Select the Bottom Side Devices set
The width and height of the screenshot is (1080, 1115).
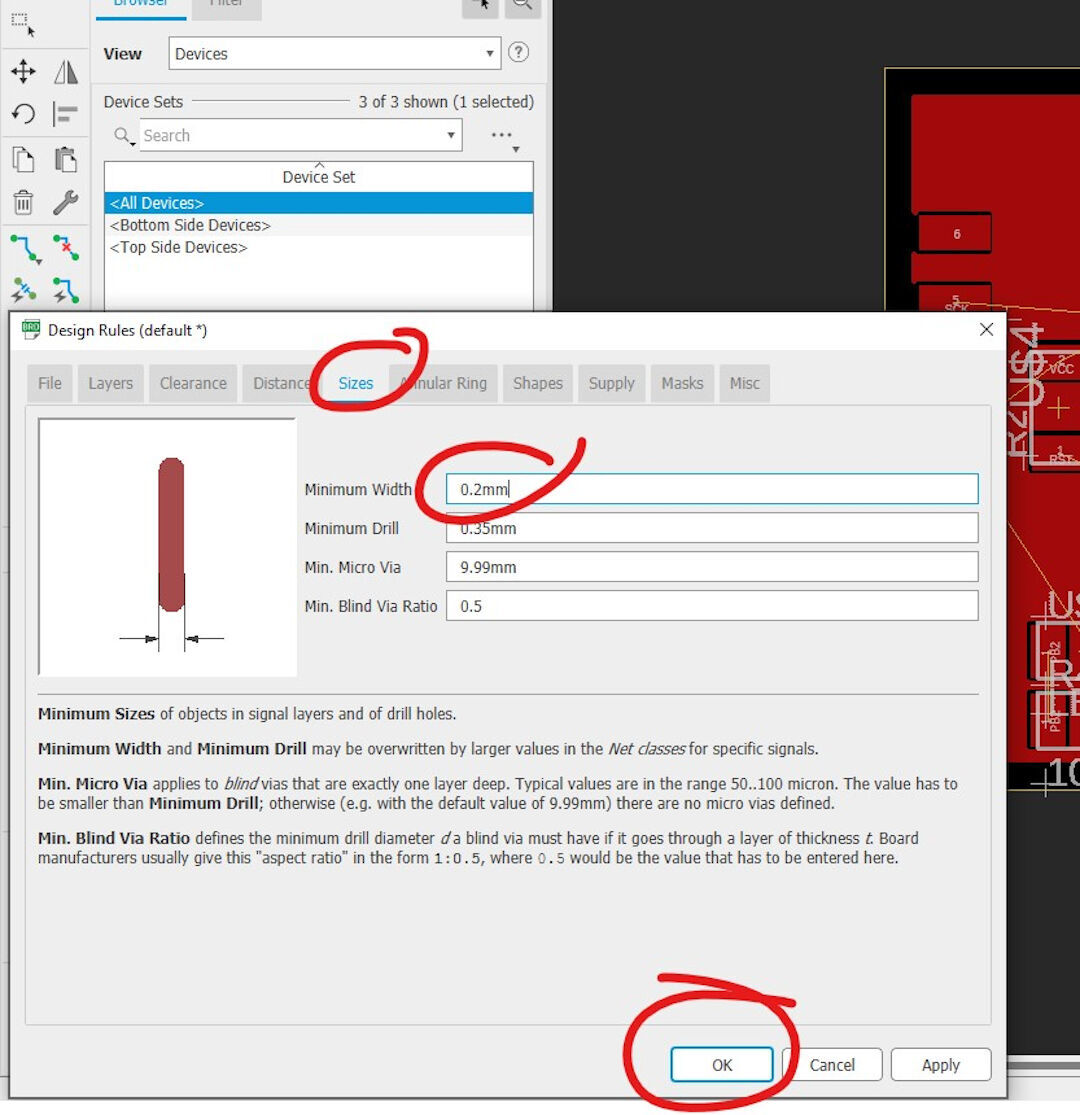(190, 225)
